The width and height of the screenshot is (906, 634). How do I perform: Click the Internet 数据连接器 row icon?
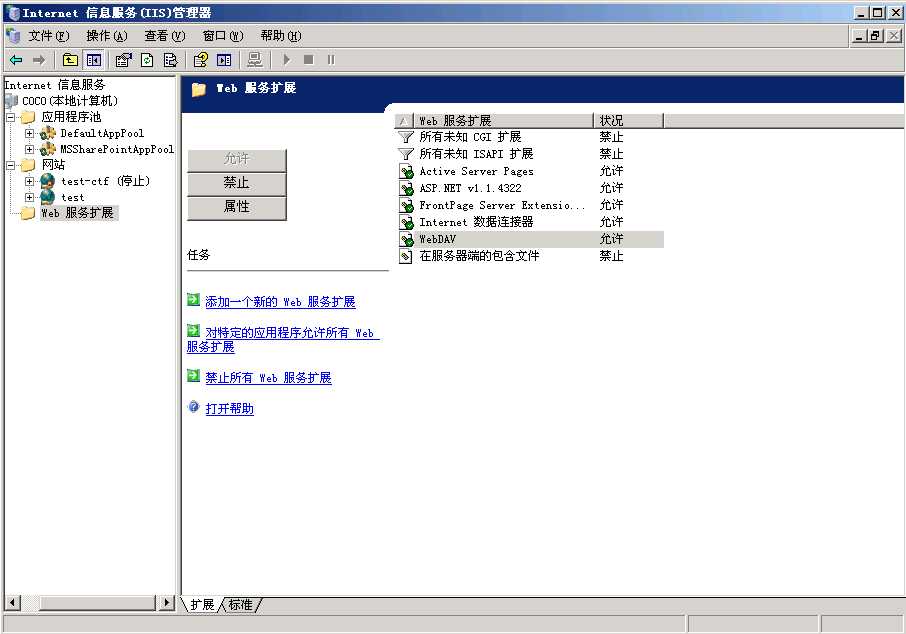[x=407, y=222]
